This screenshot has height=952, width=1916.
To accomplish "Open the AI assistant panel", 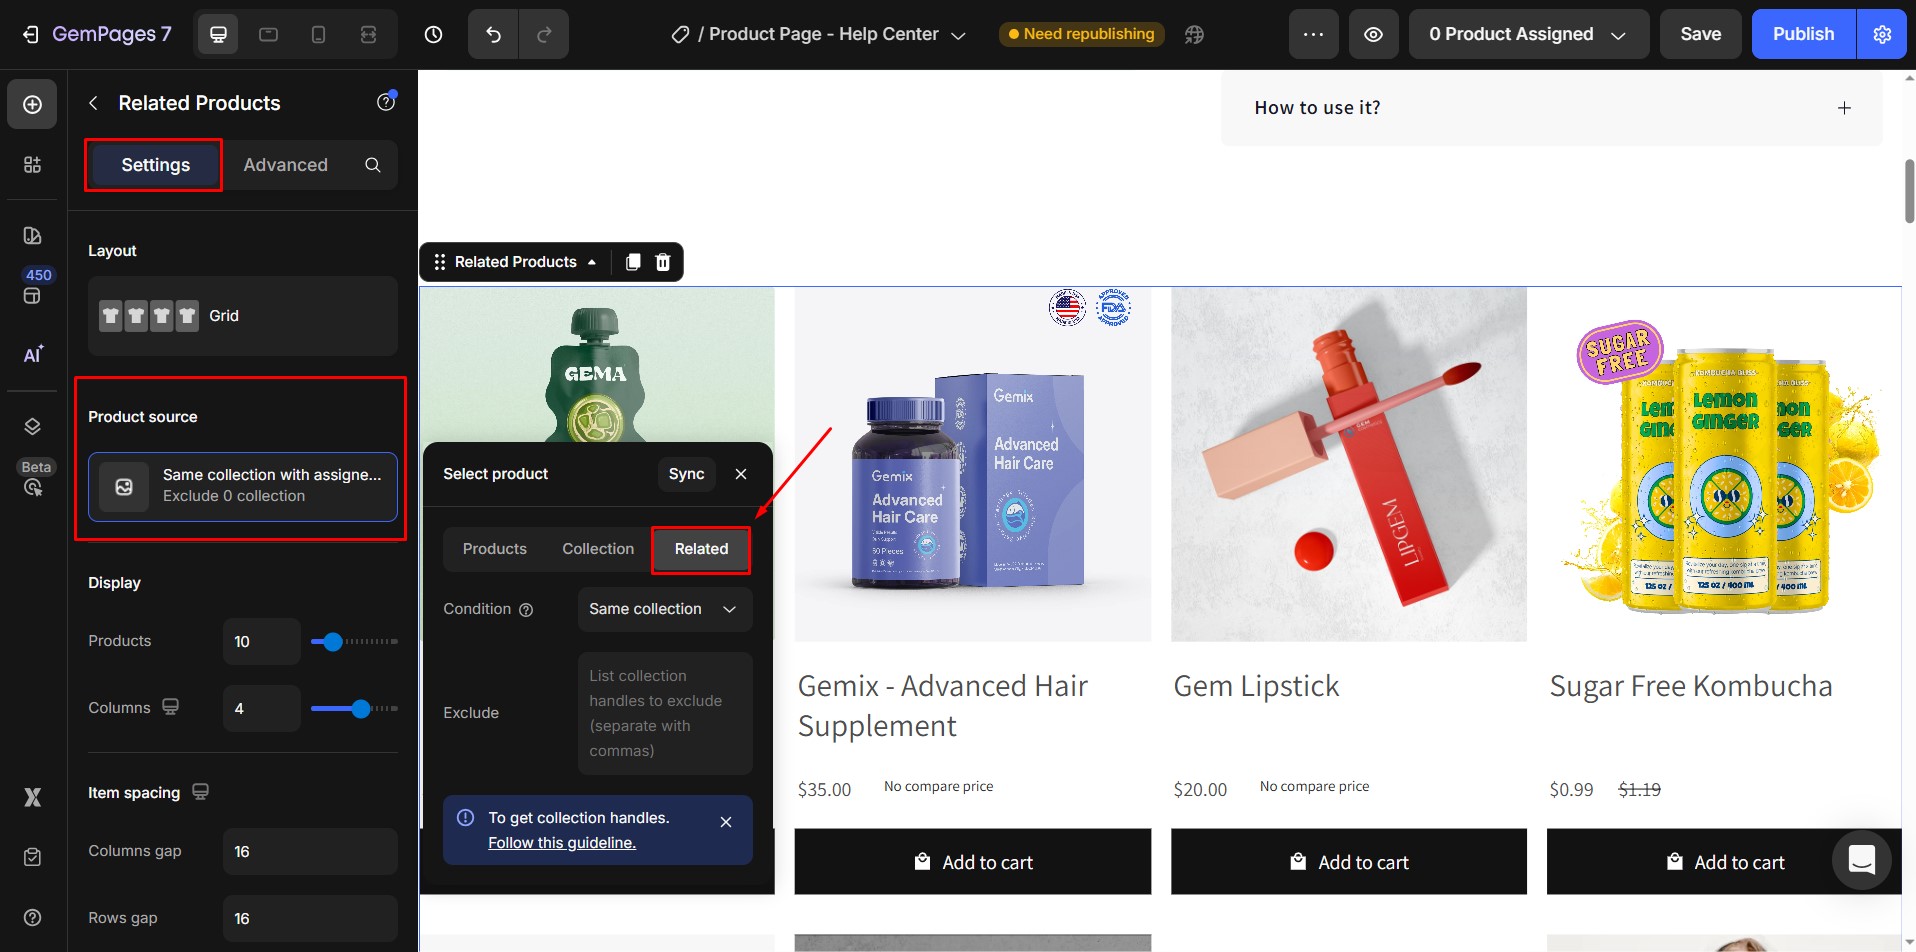I will tap(32, 355).
